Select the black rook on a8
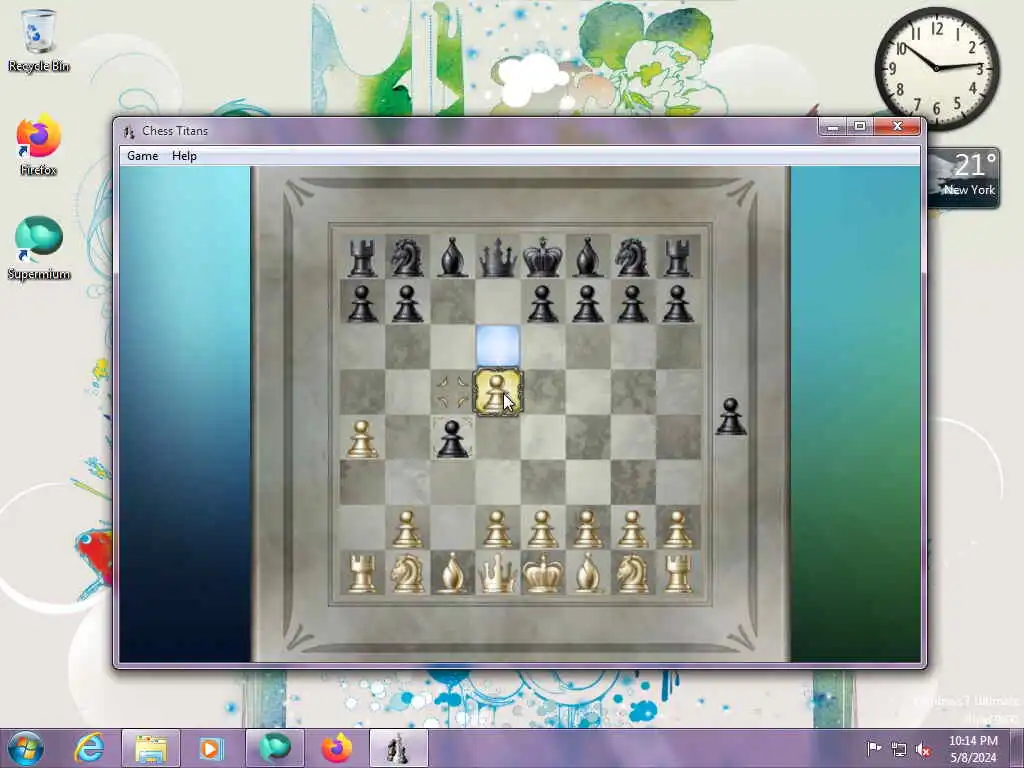 tap(362, 257)
